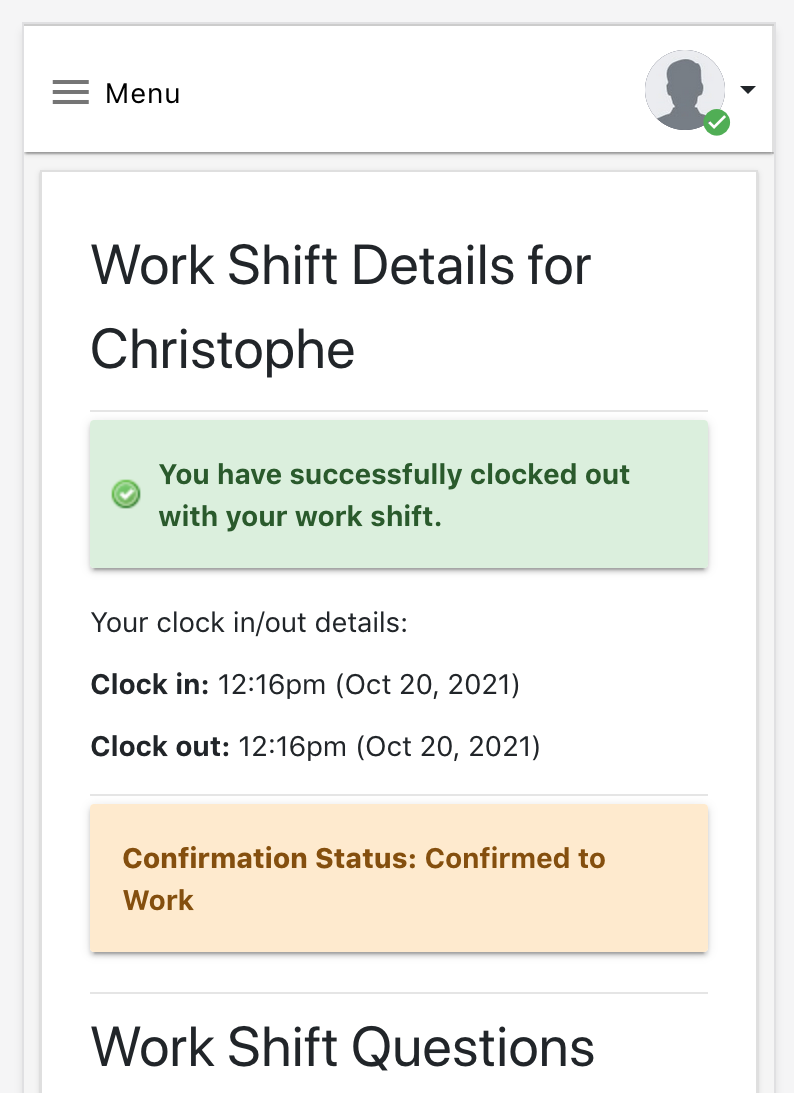Click the divider line below clock out details
Screen dimensions: 794x1093
399,795
